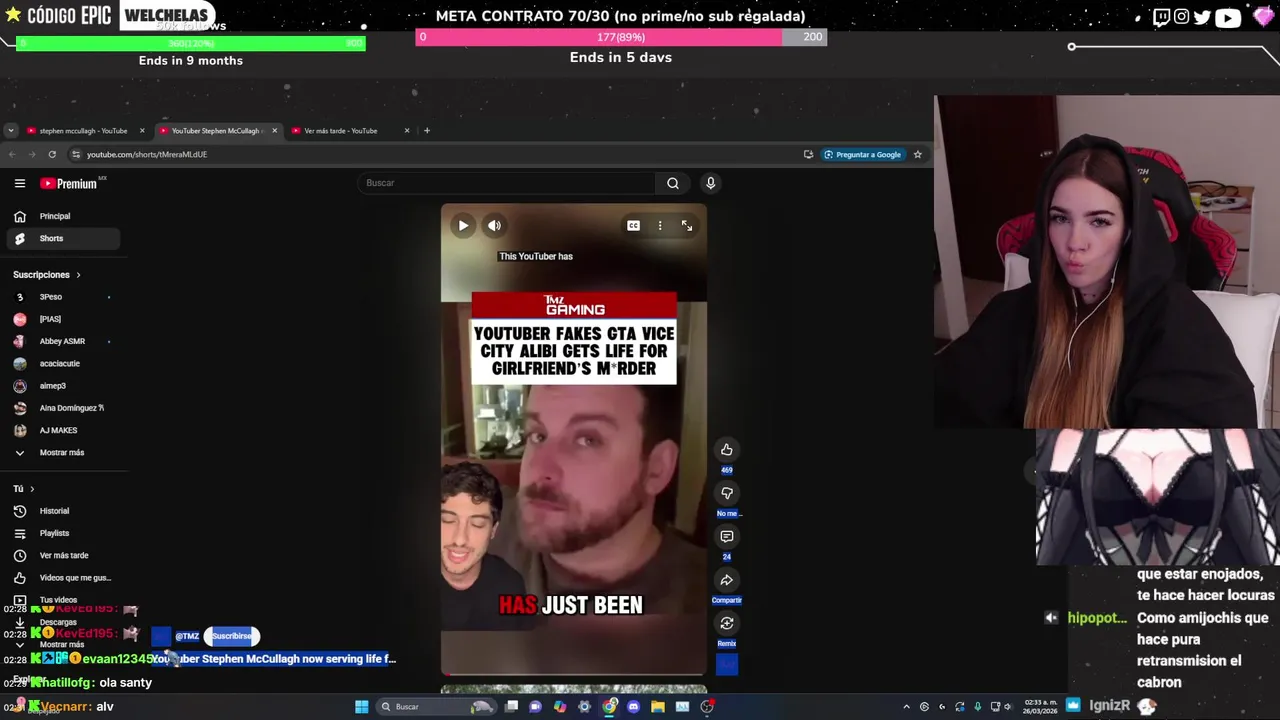The width and height of the screenshot is (1280, 720).
Task: Go back in the browser
Action: point(11,154)
